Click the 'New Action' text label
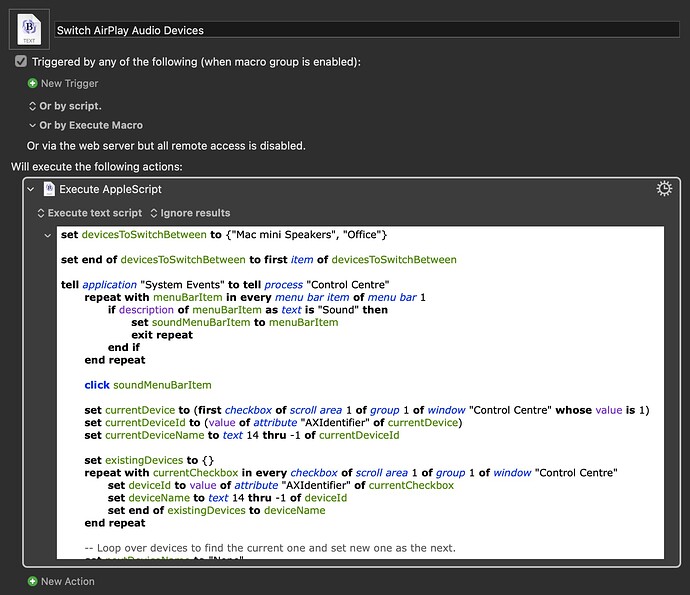 [x=68, y=581]
